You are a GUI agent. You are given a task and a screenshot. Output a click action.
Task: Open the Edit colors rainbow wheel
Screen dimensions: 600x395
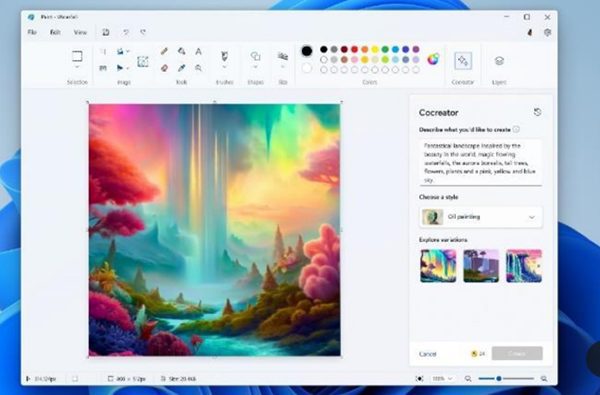[x=433, y=59]
